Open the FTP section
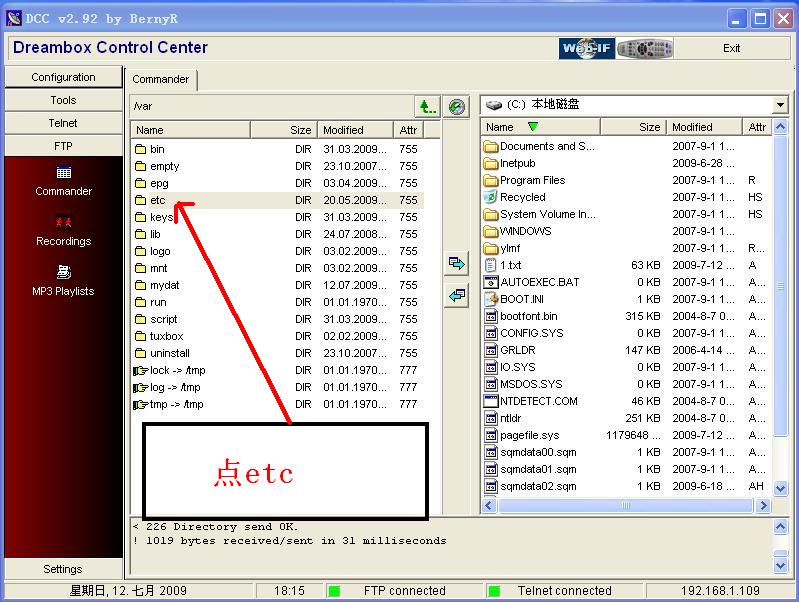799x602 pixels. (63, 146)
